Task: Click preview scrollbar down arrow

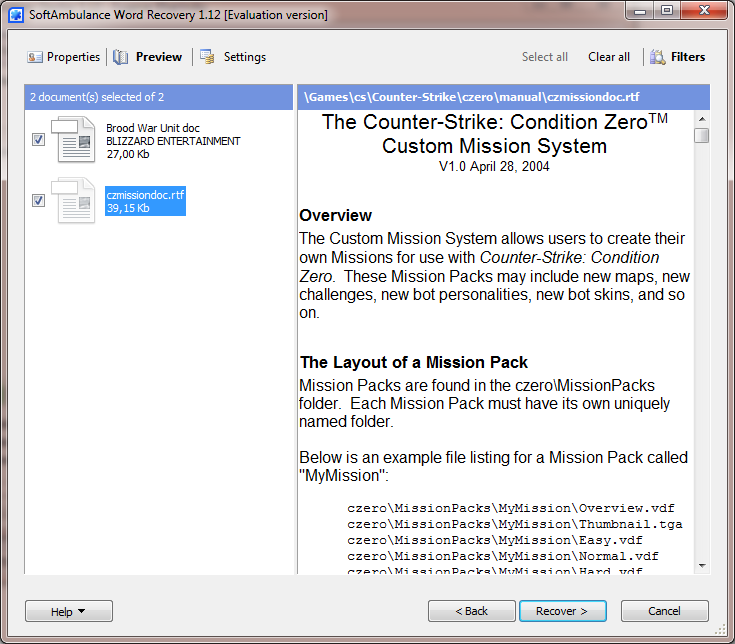Action: pos(702,566)
